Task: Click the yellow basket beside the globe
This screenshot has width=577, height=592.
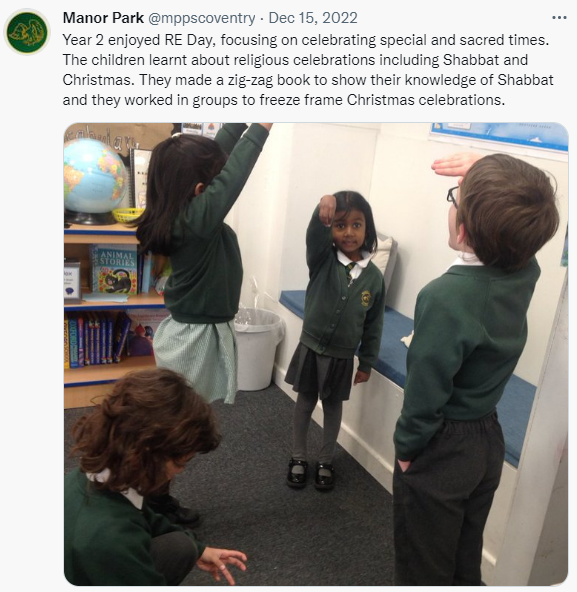Action: 127,214
